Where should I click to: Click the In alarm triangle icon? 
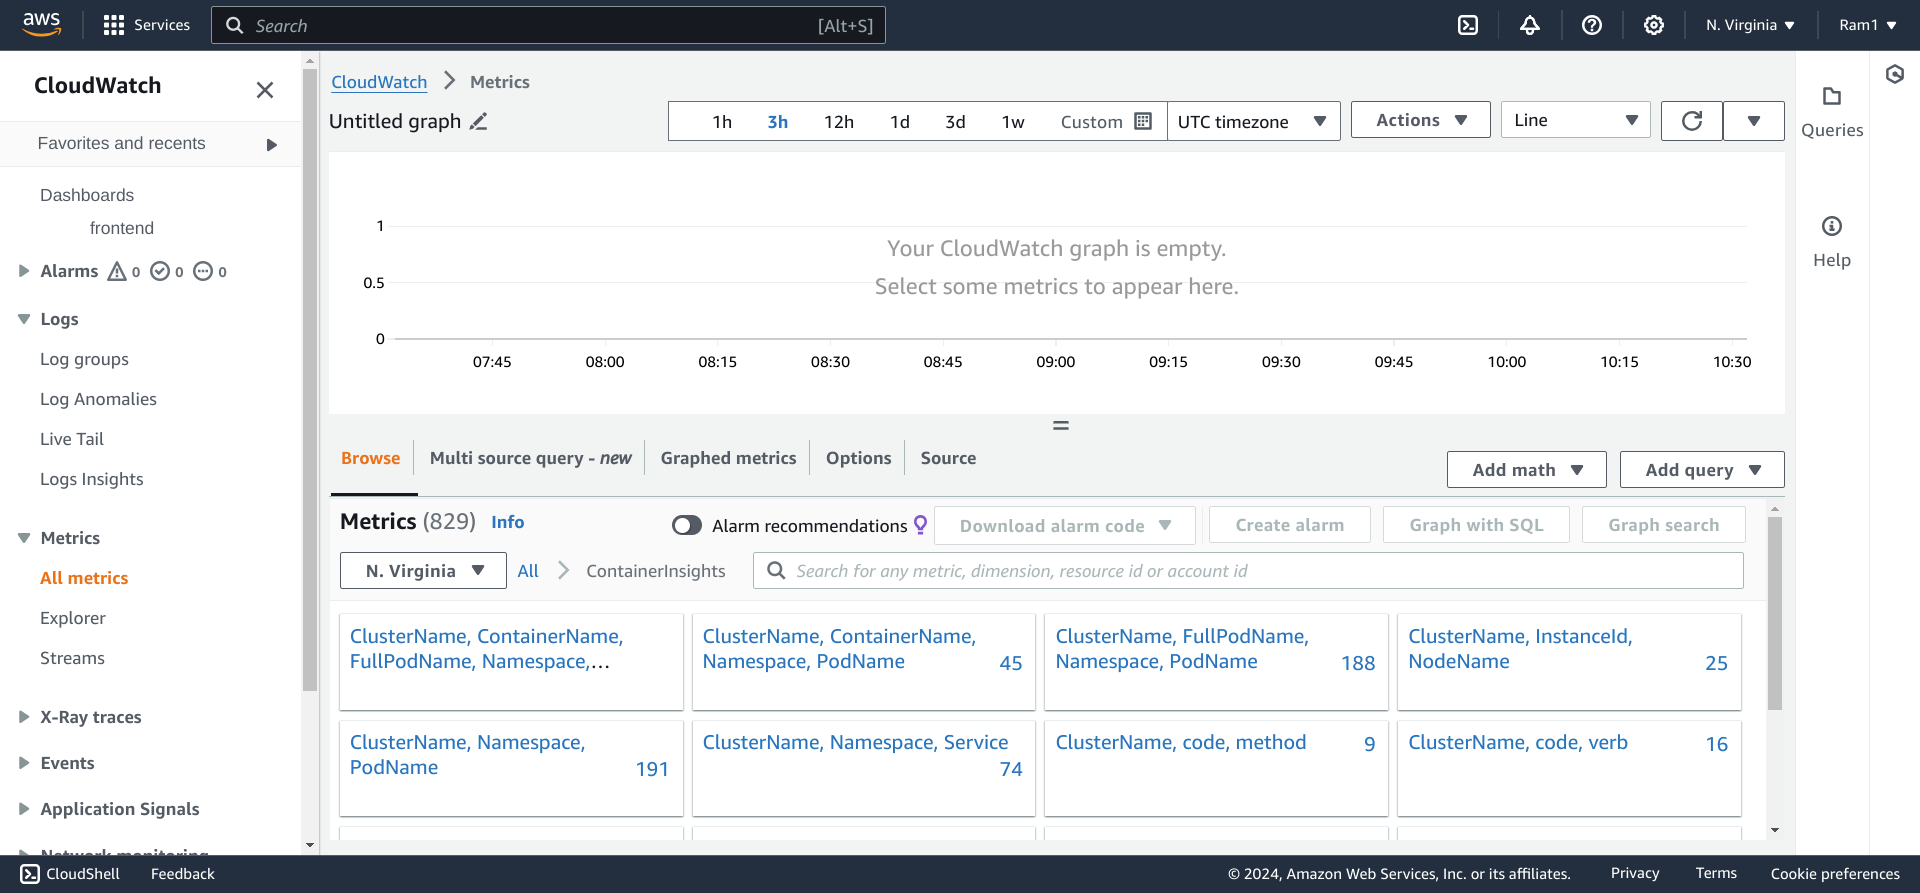(x=117, y=271)
